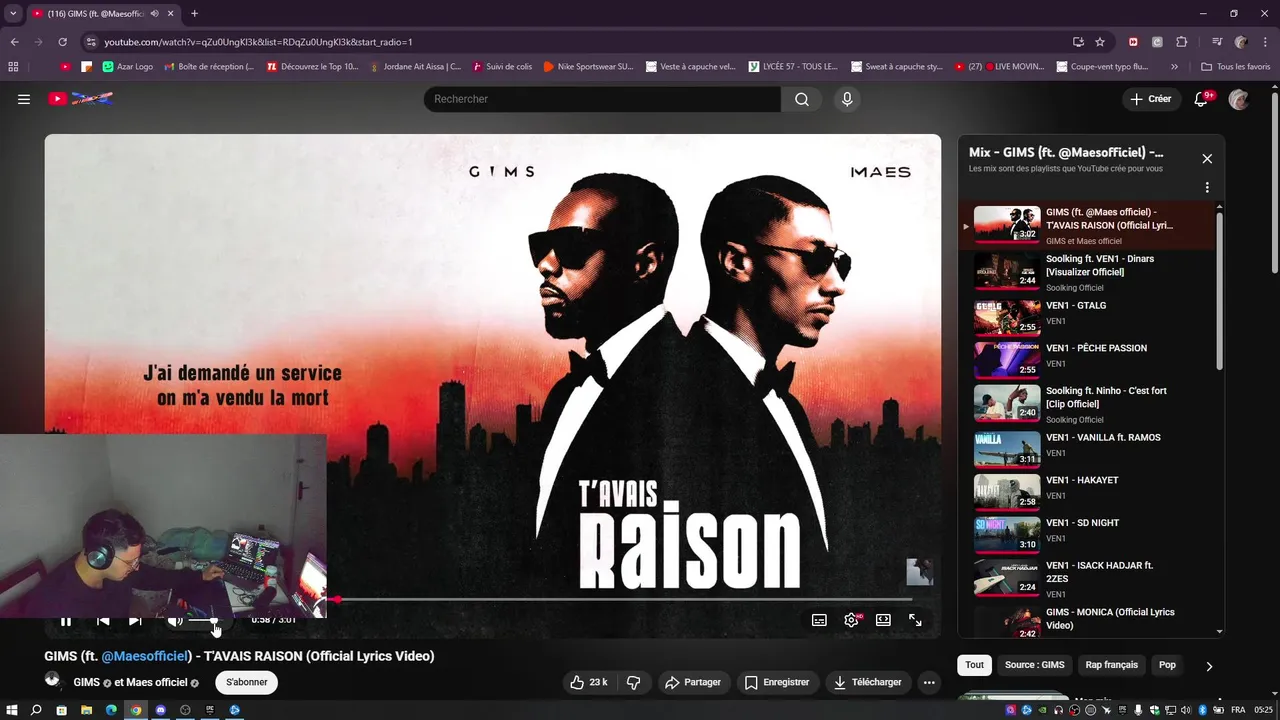This screenshot has height=720, width=1280.
Task: Save the video with Enregistrer
Action: point(777,682)
